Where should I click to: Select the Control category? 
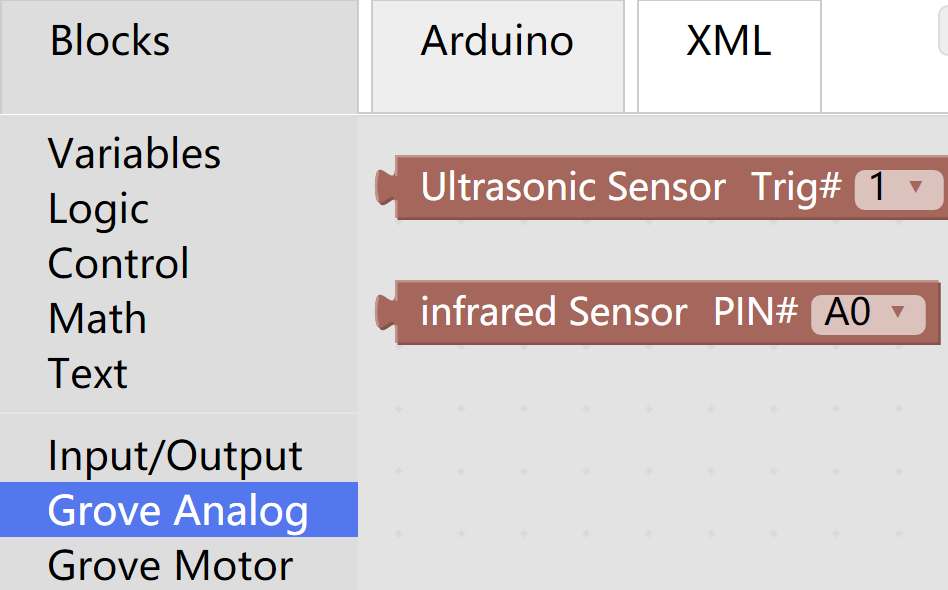[118, 264]
